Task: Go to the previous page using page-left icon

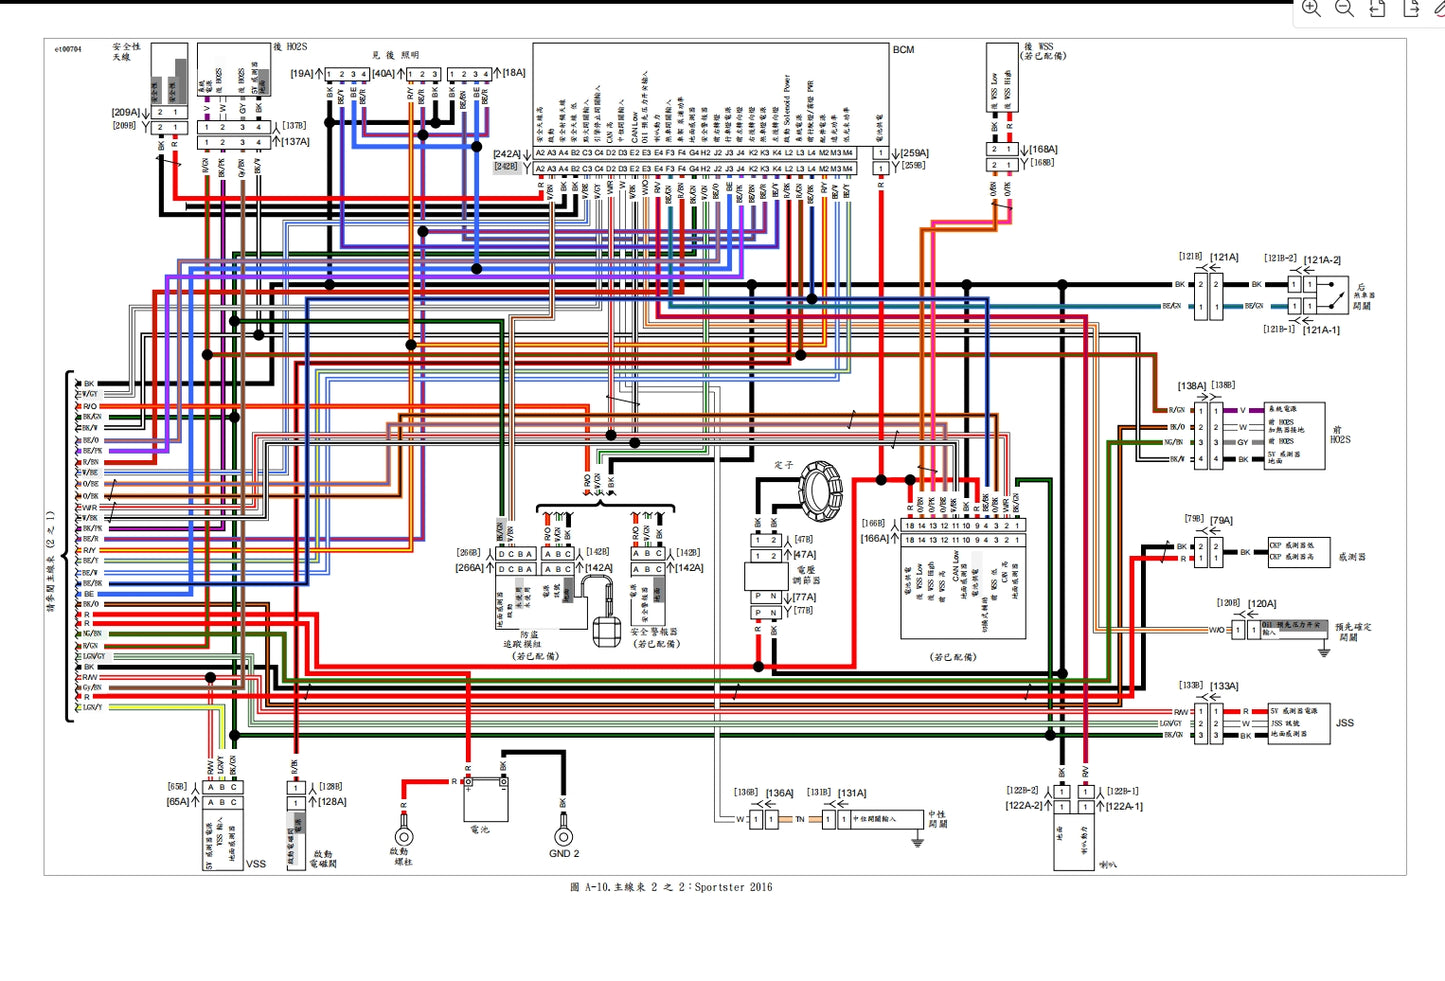Action: coord(1378,9)
